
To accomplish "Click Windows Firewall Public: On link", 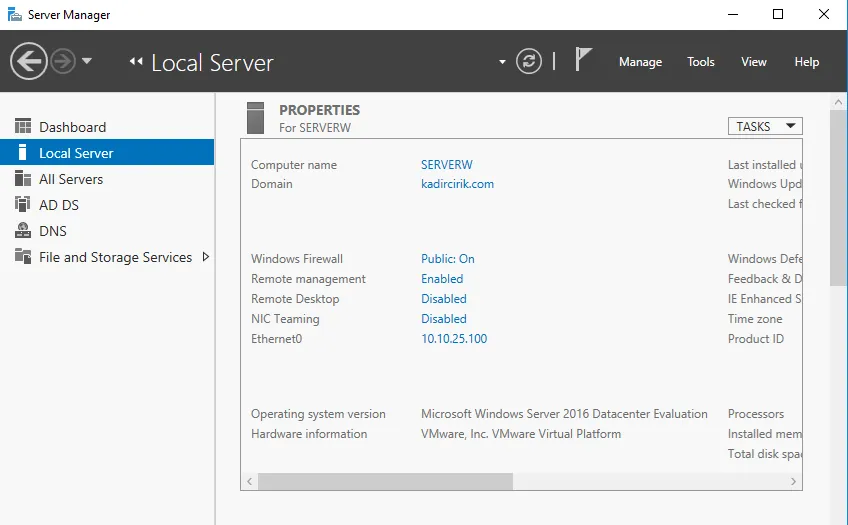I will 448,258.
